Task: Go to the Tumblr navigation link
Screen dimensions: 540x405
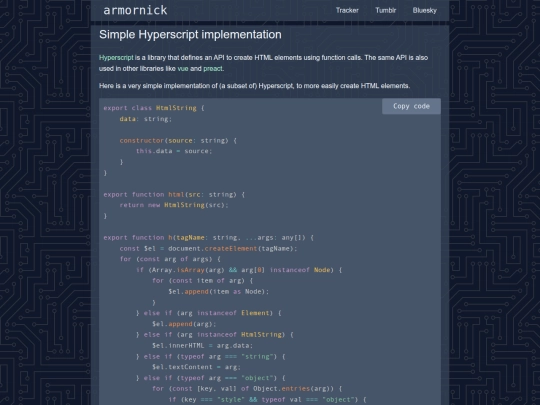Action: [385, 10]
